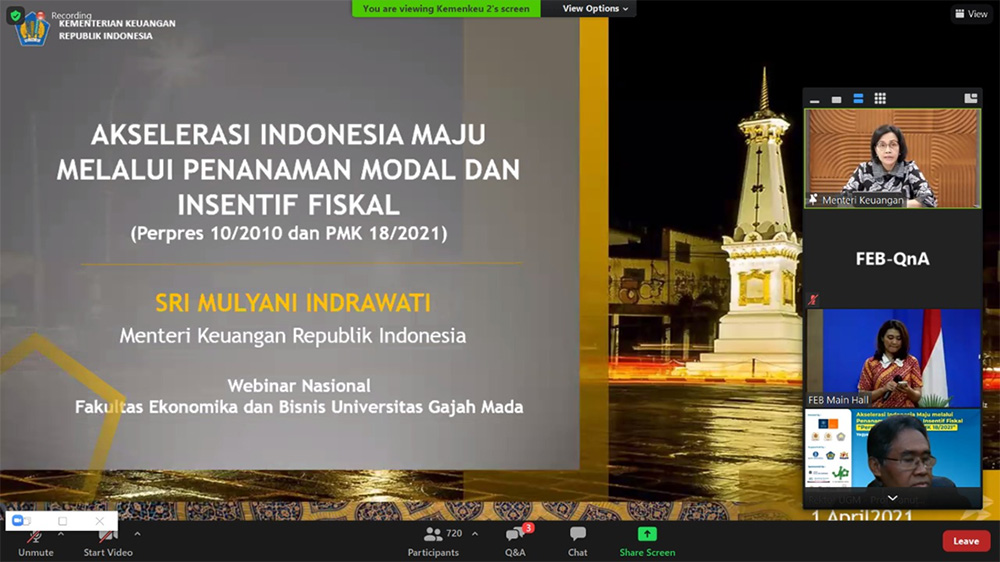Click the green Share Screen icon
1000x562 pixels.
647,535
